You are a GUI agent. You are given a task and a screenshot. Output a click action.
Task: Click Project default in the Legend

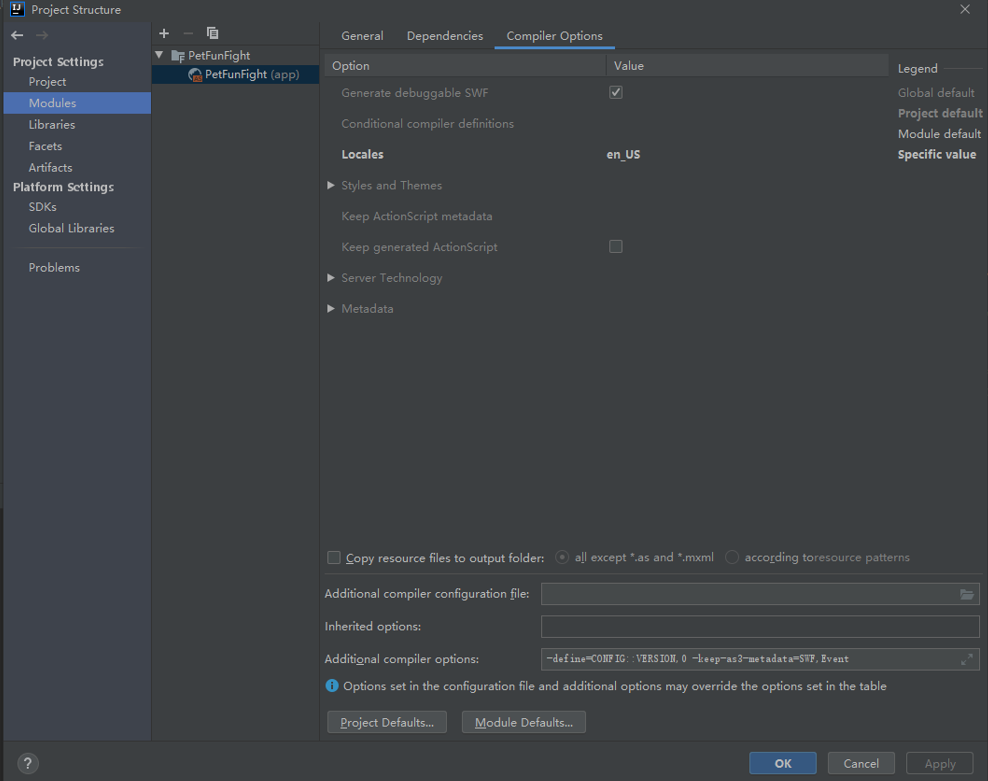(x=940, y=113)
